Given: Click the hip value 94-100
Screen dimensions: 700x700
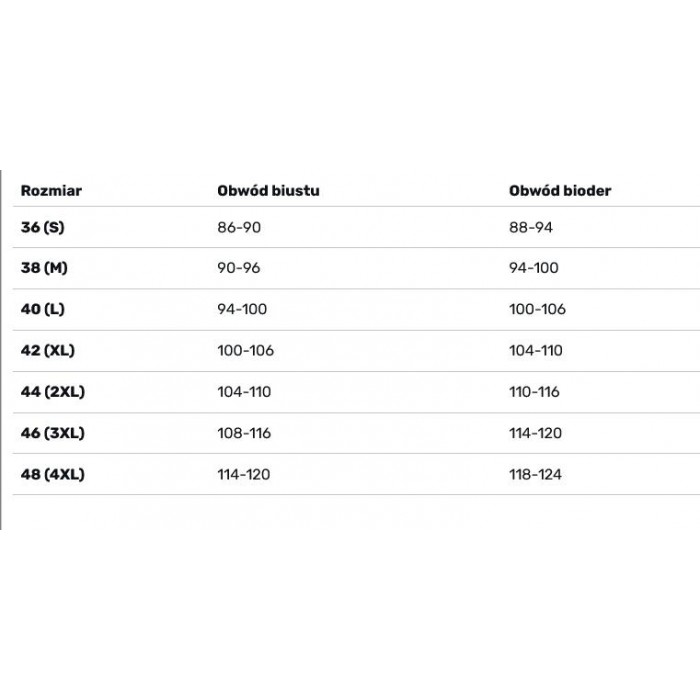Looking at the screenshot, I should pyautogui.click(x=533, y=268).
